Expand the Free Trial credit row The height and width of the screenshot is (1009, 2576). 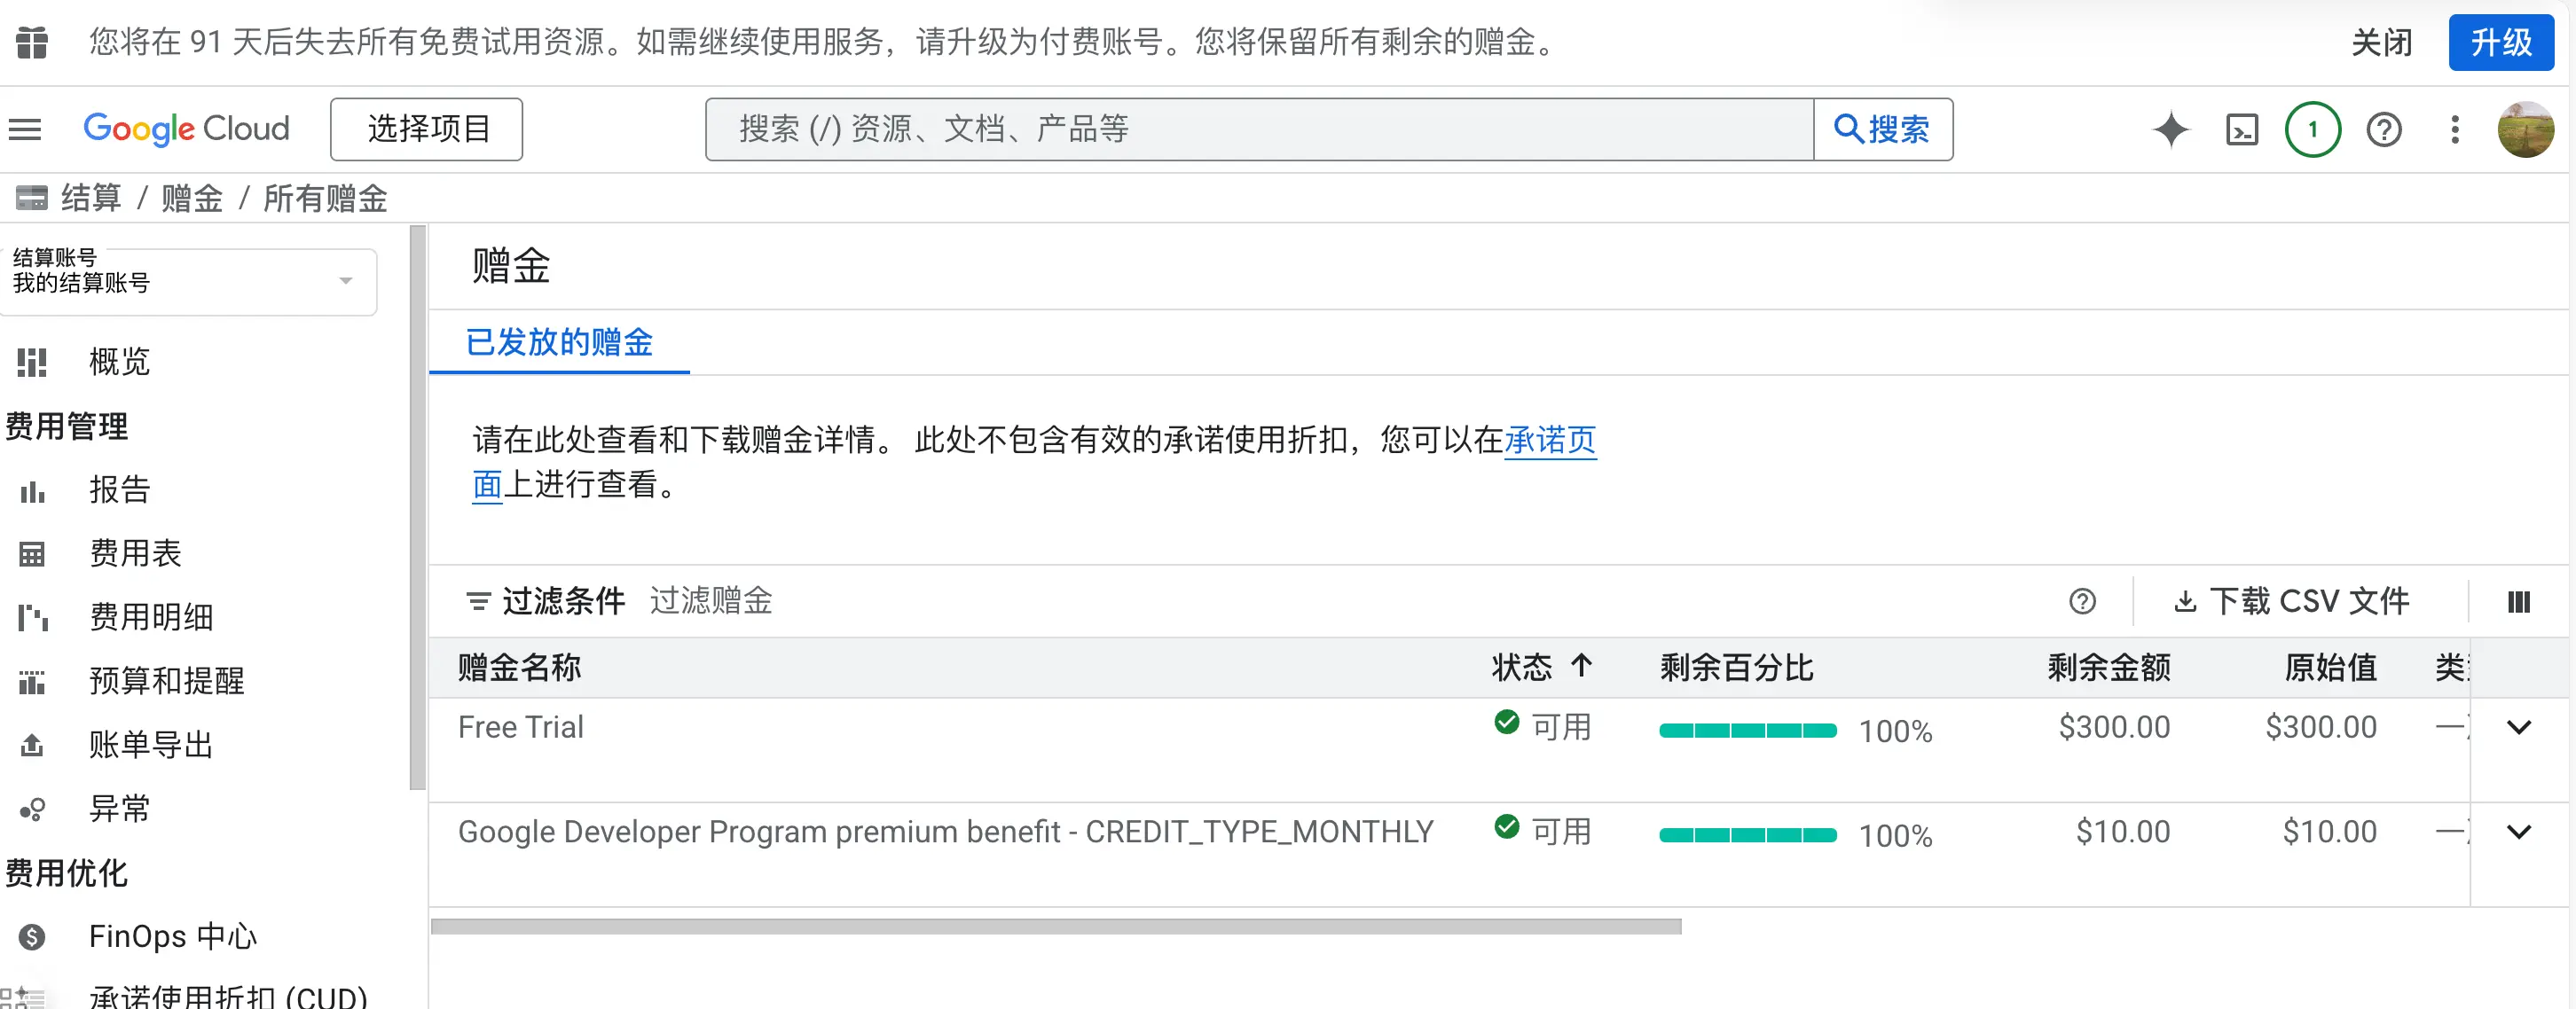[x=2518, y=728]
